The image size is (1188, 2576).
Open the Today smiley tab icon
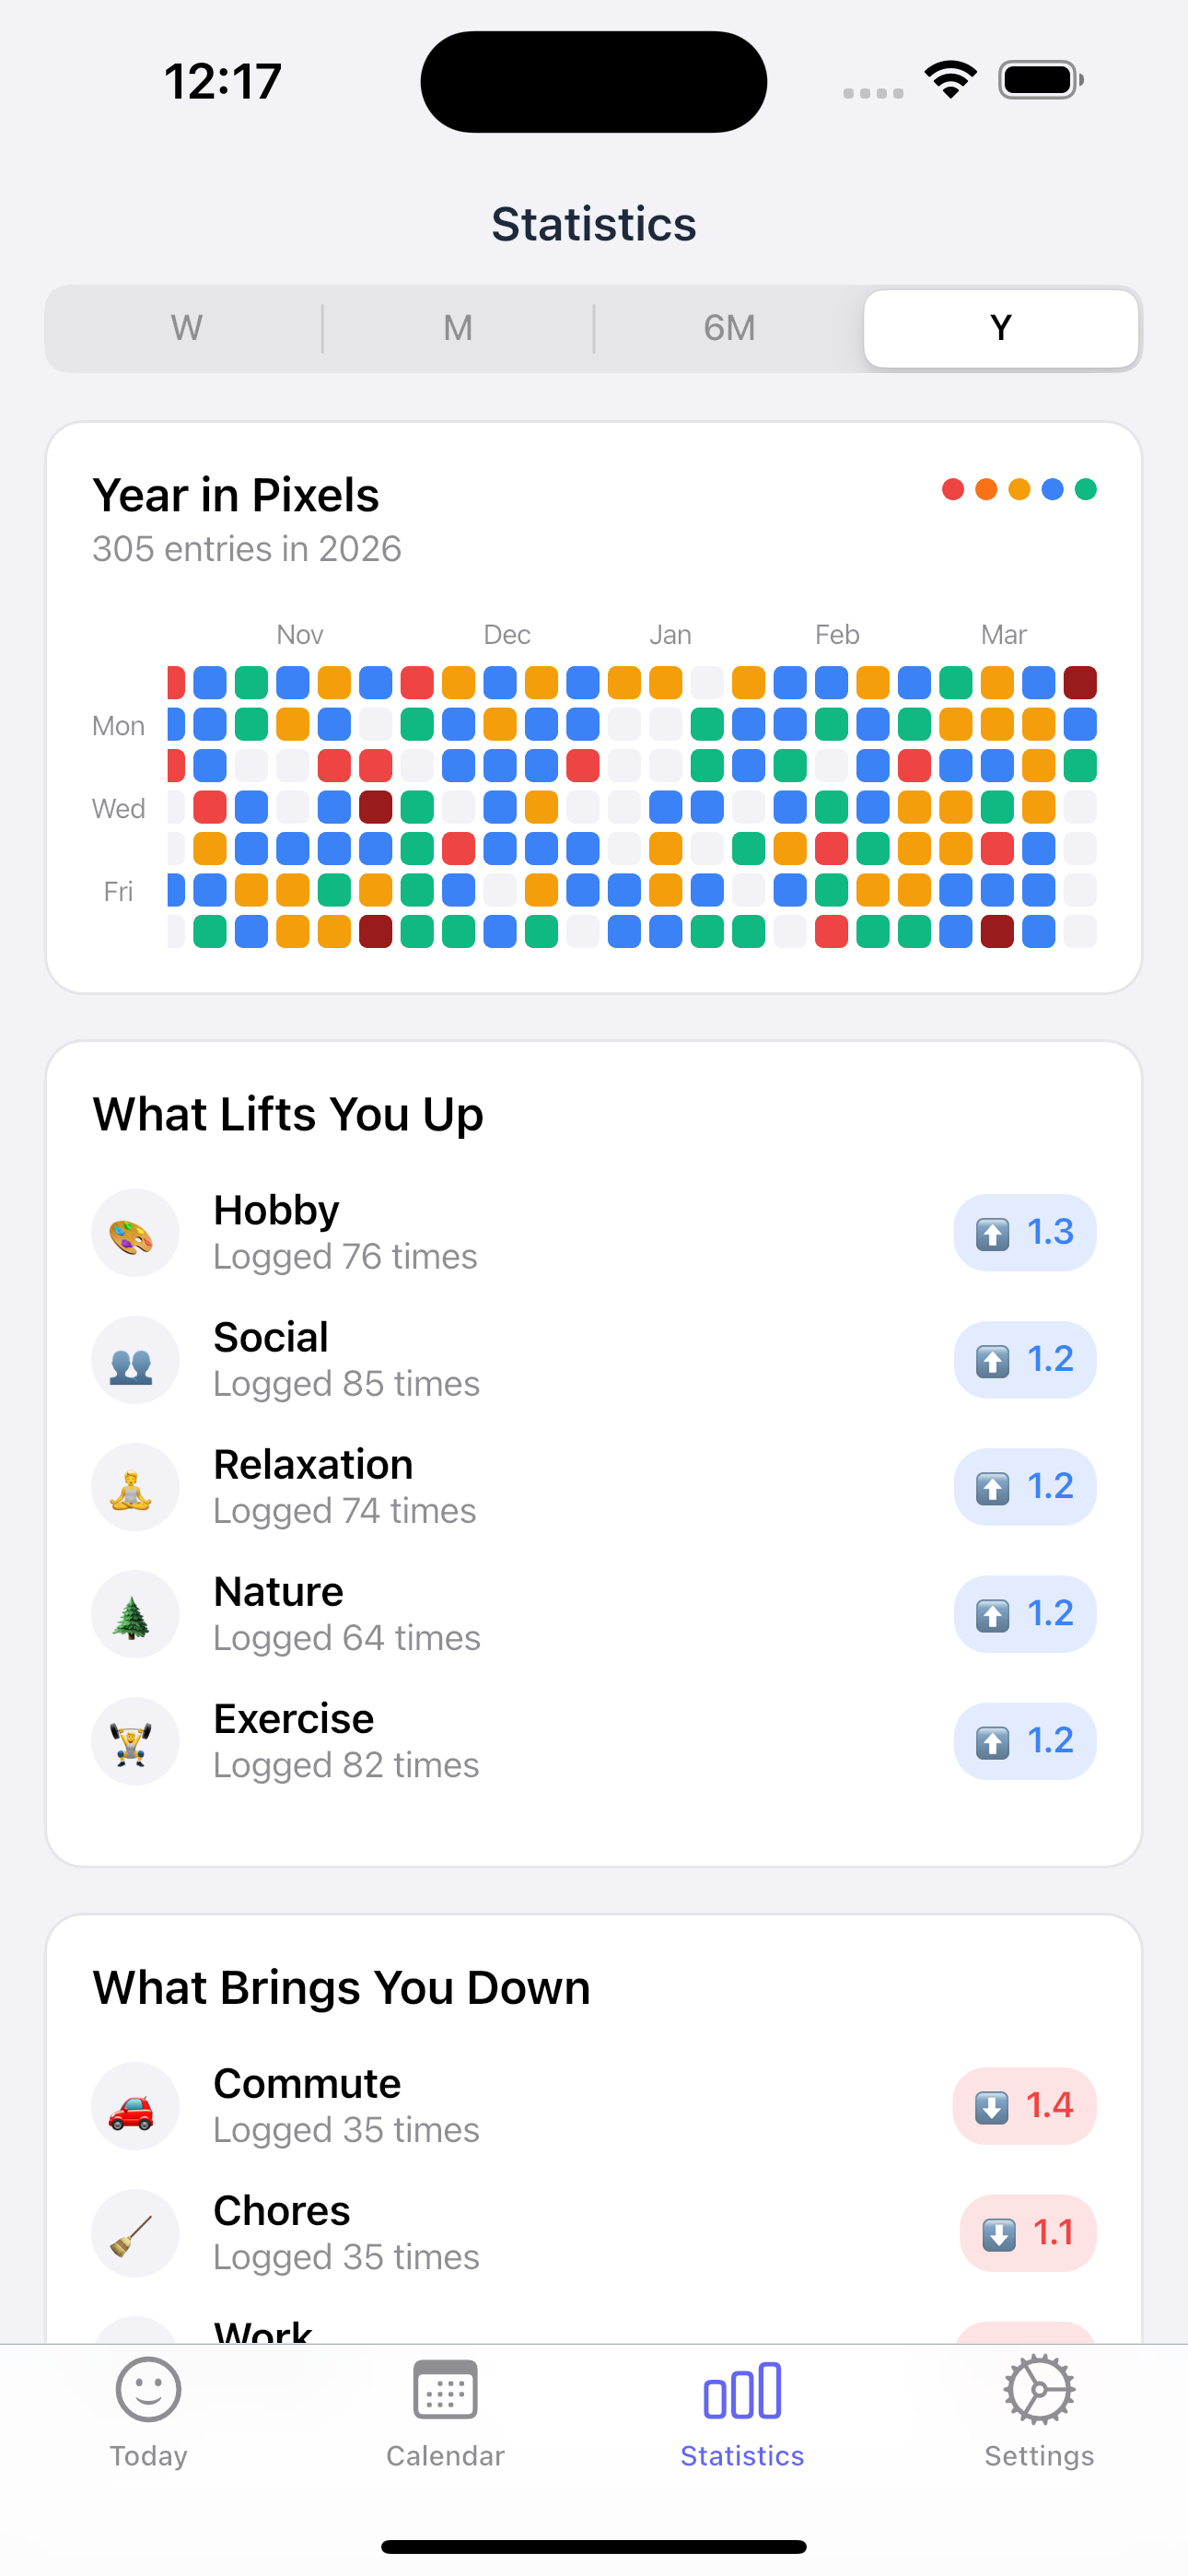[148, 2390]
